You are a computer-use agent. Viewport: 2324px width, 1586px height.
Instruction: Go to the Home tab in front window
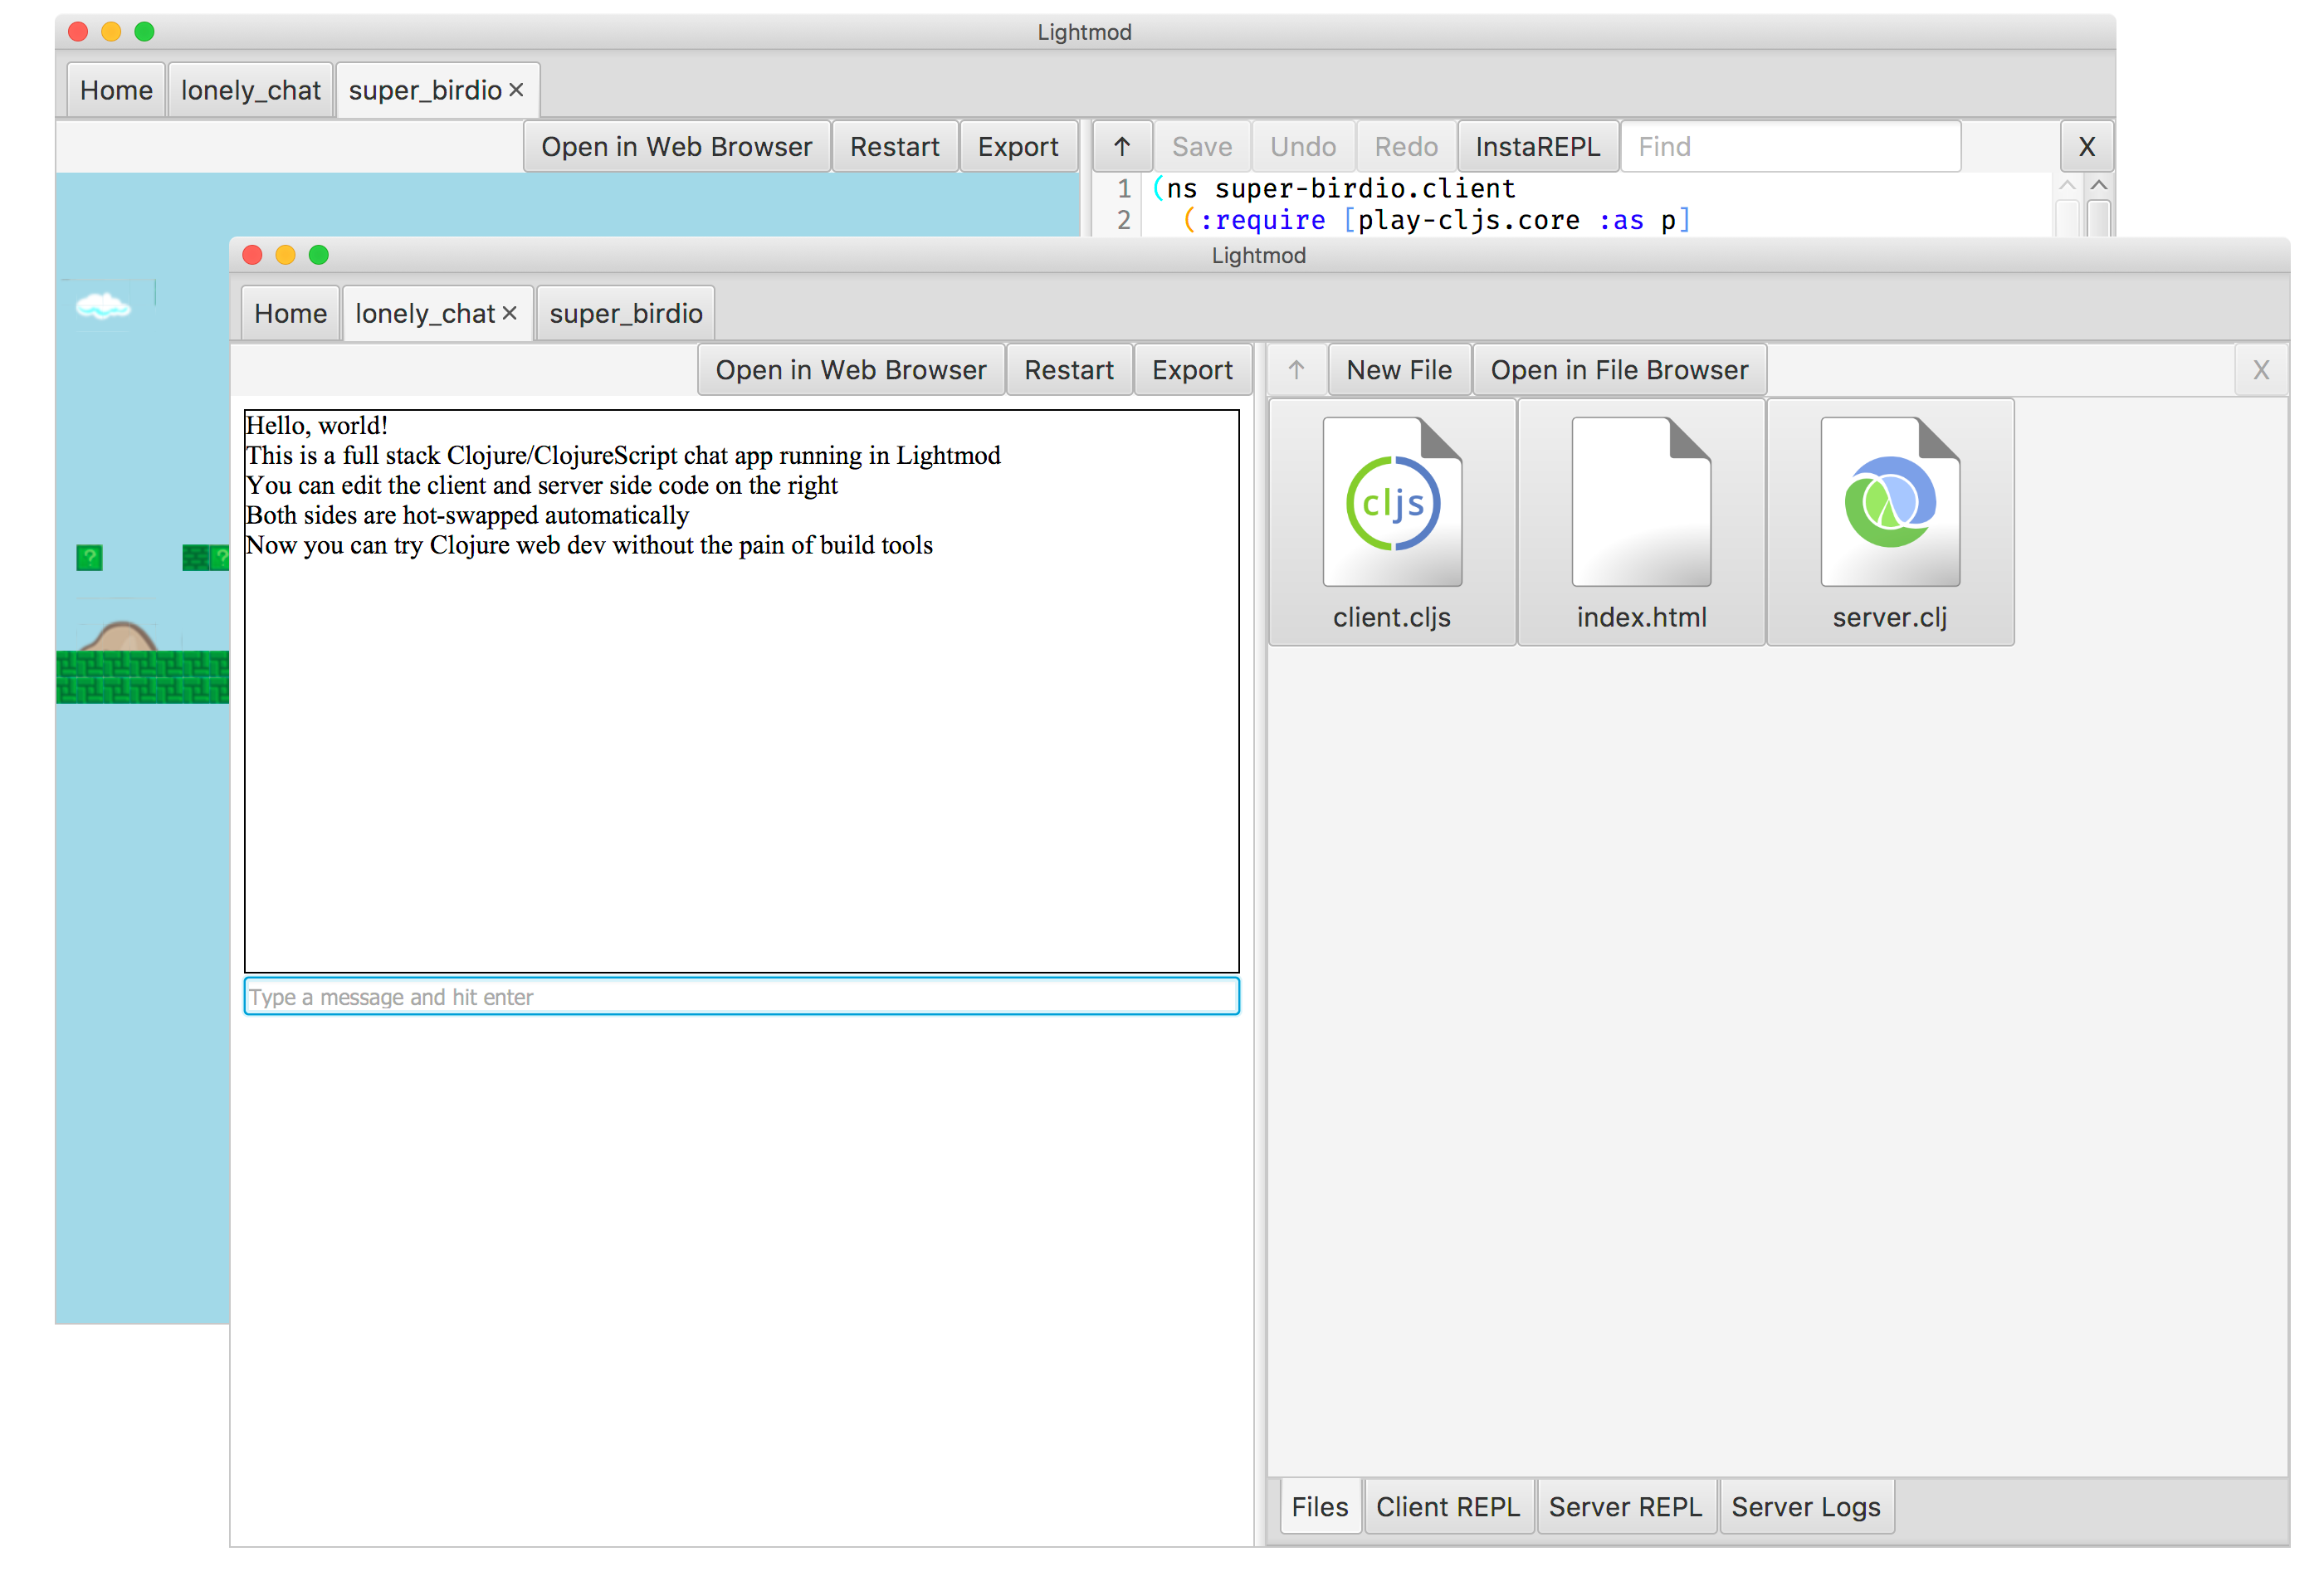tap(290, 313)
